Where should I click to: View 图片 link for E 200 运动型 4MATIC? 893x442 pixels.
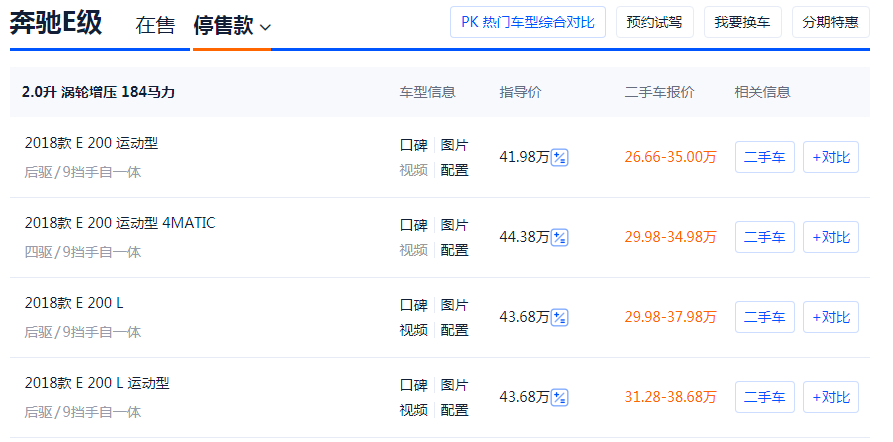pos(454,225)
